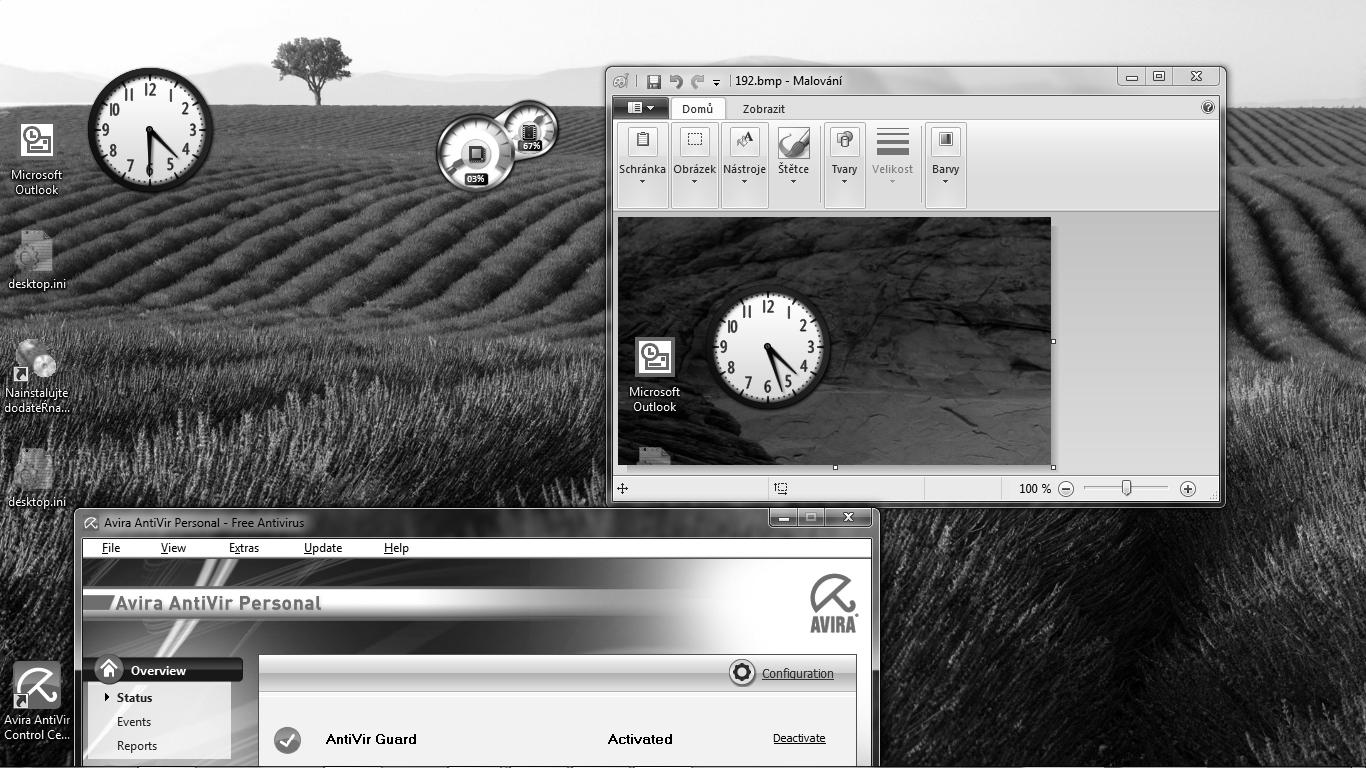Click the Redo arrow in Malování

tap(697, 81)
